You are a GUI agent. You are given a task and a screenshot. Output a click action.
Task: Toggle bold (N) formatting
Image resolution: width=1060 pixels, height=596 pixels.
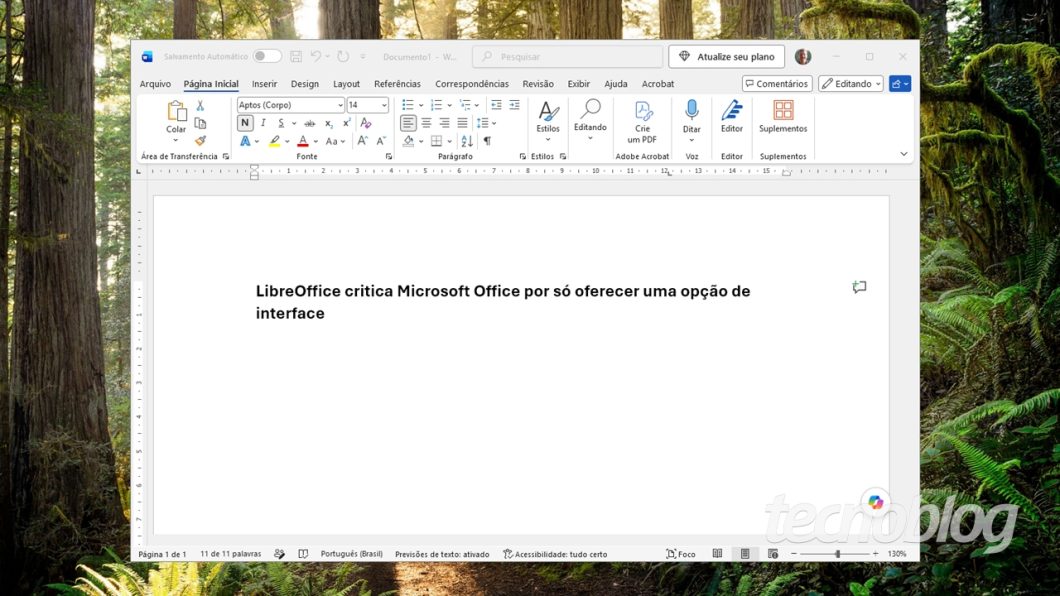coord(245,123)
